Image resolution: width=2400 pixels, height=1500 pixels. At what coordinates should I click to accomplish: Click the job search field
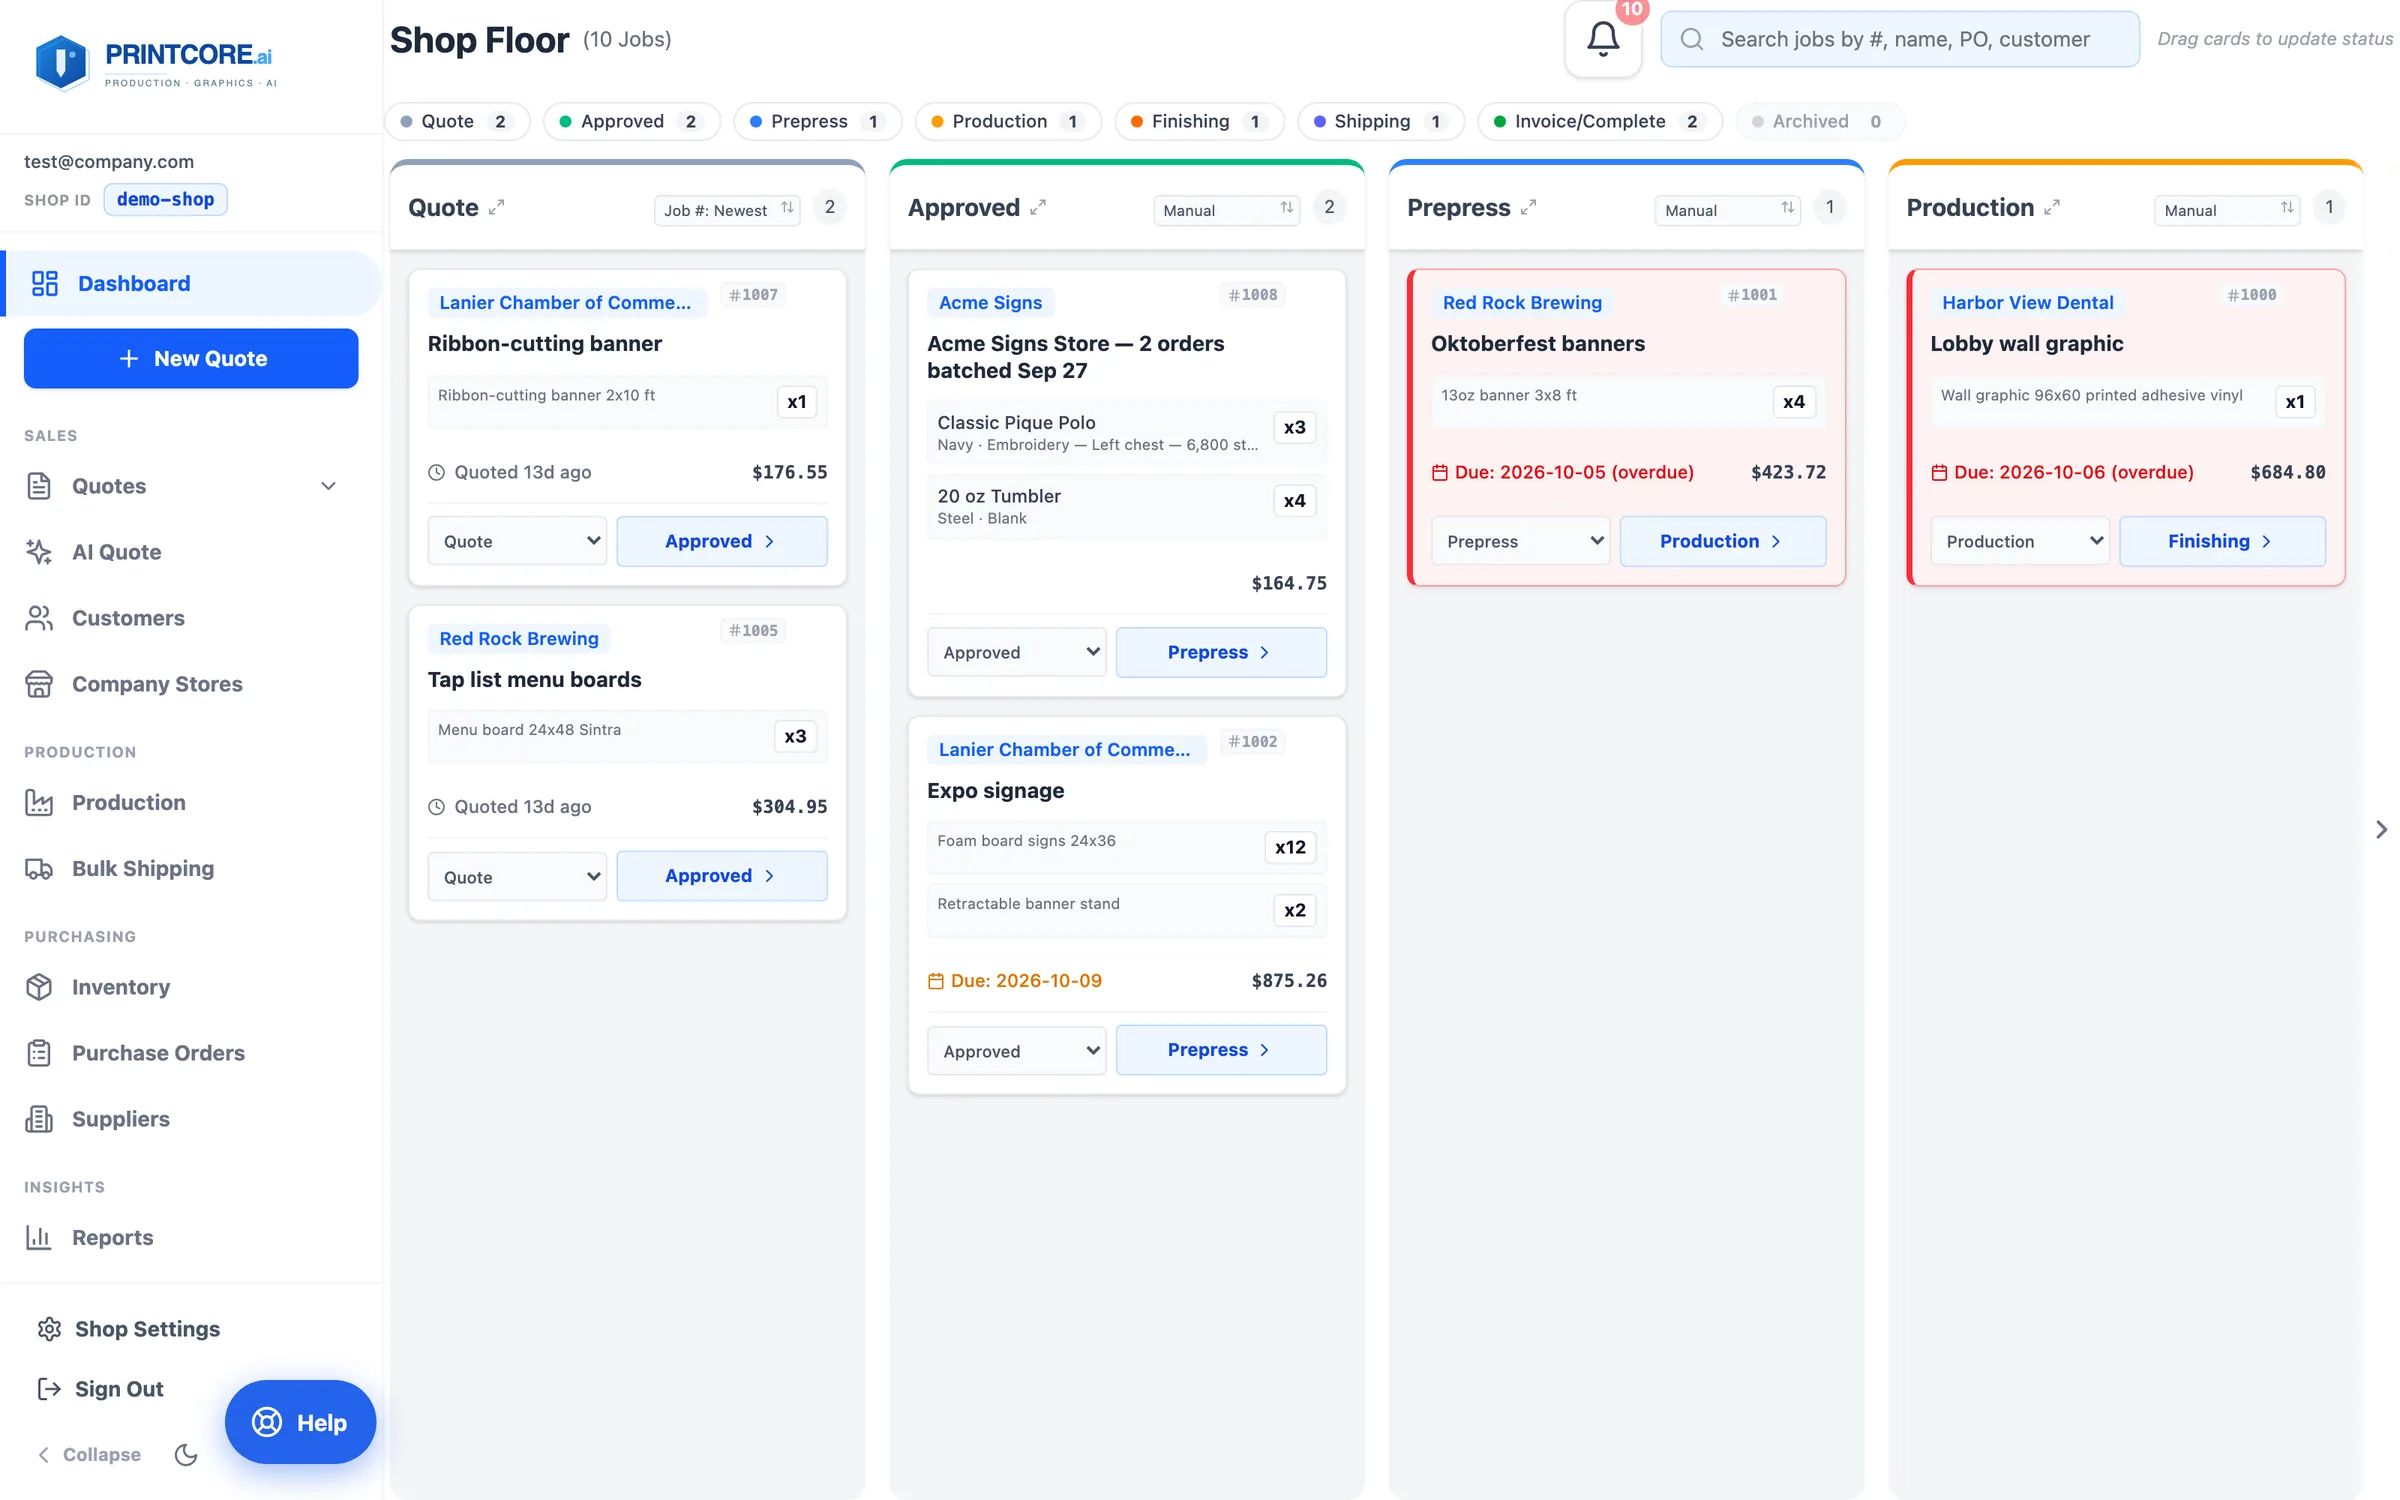(x=1900, y=39)
